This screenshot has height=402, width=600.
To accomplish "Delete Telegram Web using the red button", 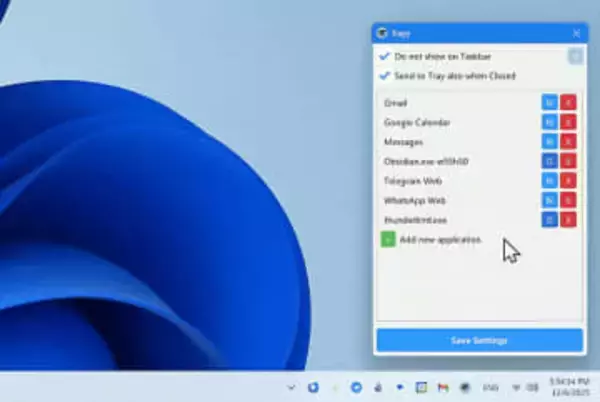I will click(x=568, y=181).
